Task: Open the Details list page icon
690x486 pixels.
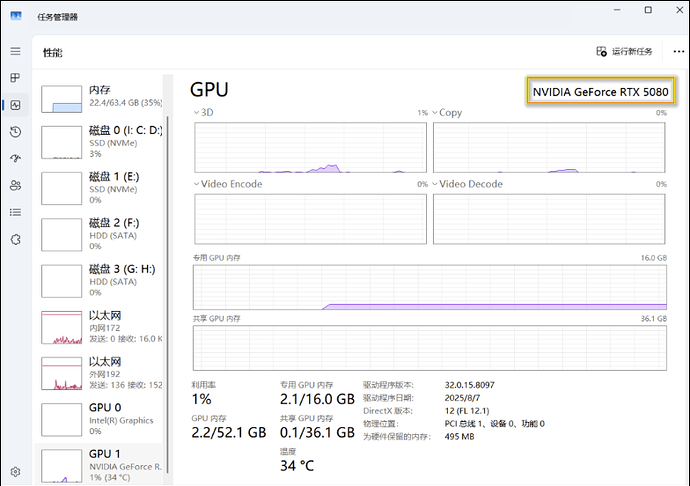Action: point(15,212)
